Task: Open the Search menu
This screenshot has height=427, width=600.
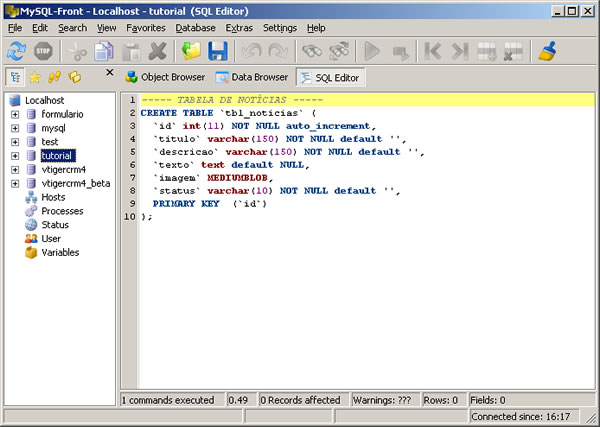Action: click(x=72, y=28)
